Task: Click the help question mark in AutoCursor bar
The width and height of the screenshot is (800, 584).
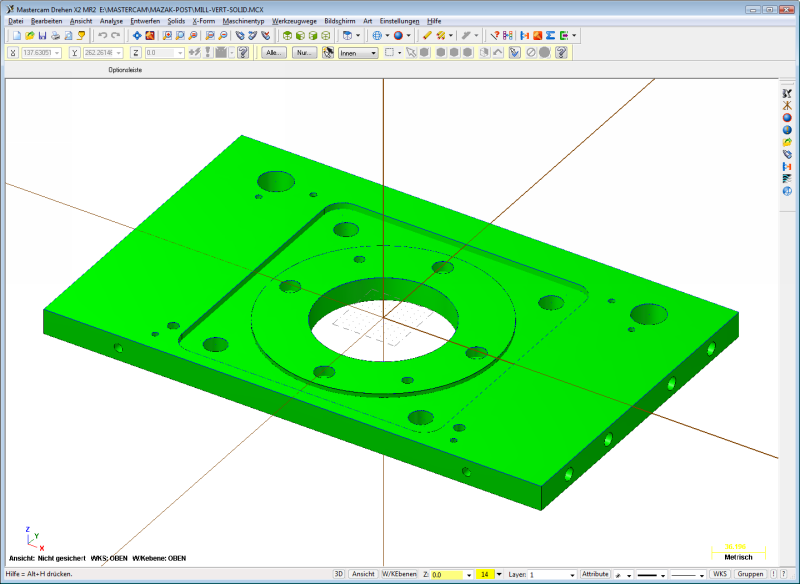Action: [243, 53]
